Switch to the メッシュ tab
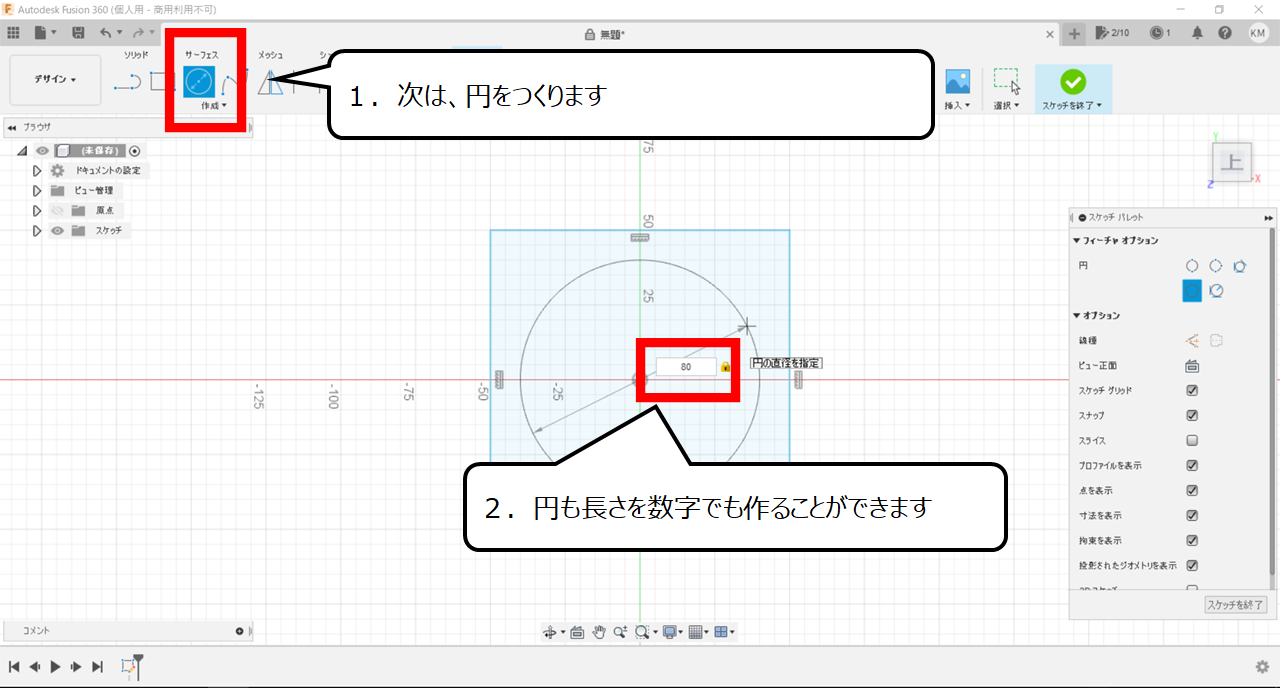The image size is (1280, 688). (x=271, y=54)
